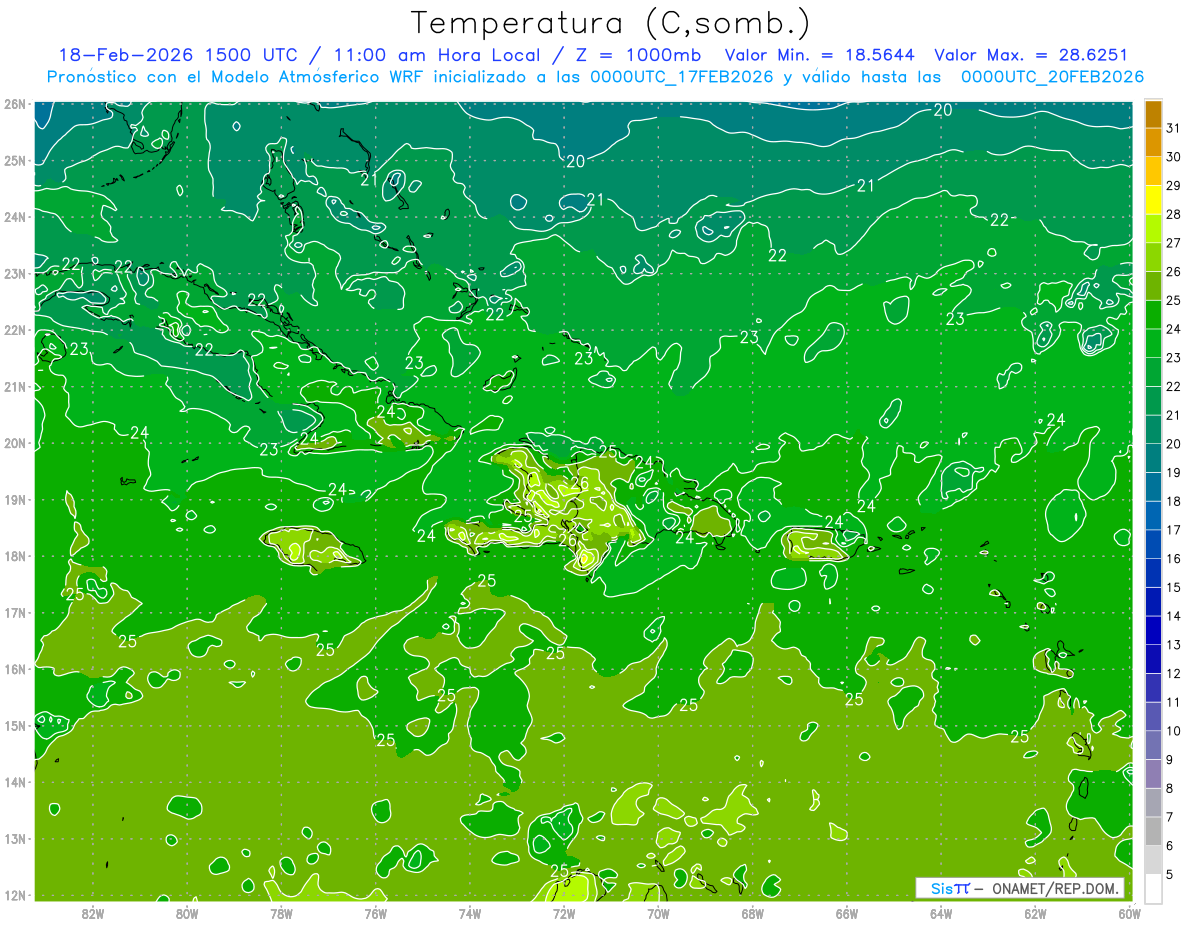
Task: Click the colorbar swatch between 29 and 30
Action: 1153,171
